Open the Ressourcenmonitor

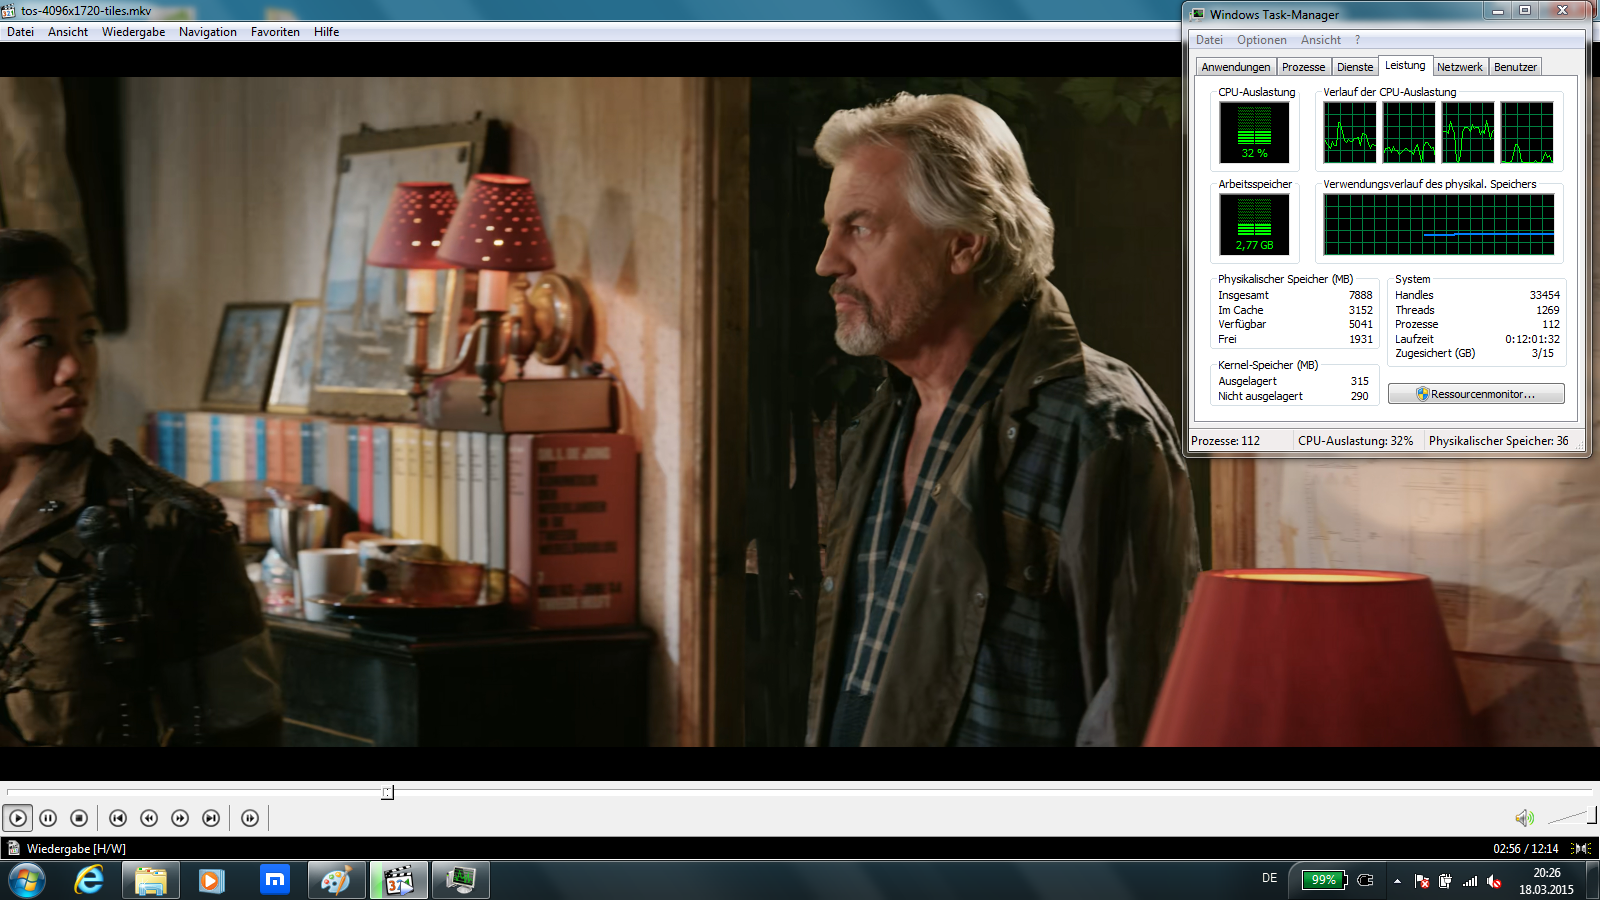pyautogui.click(x=1476, y=394)
